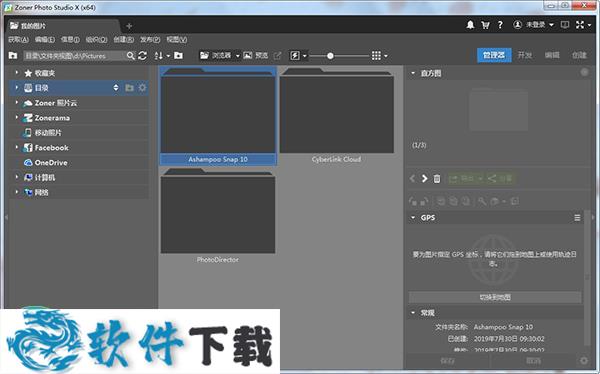Switch to 预览 preview mode

(256, 56)
